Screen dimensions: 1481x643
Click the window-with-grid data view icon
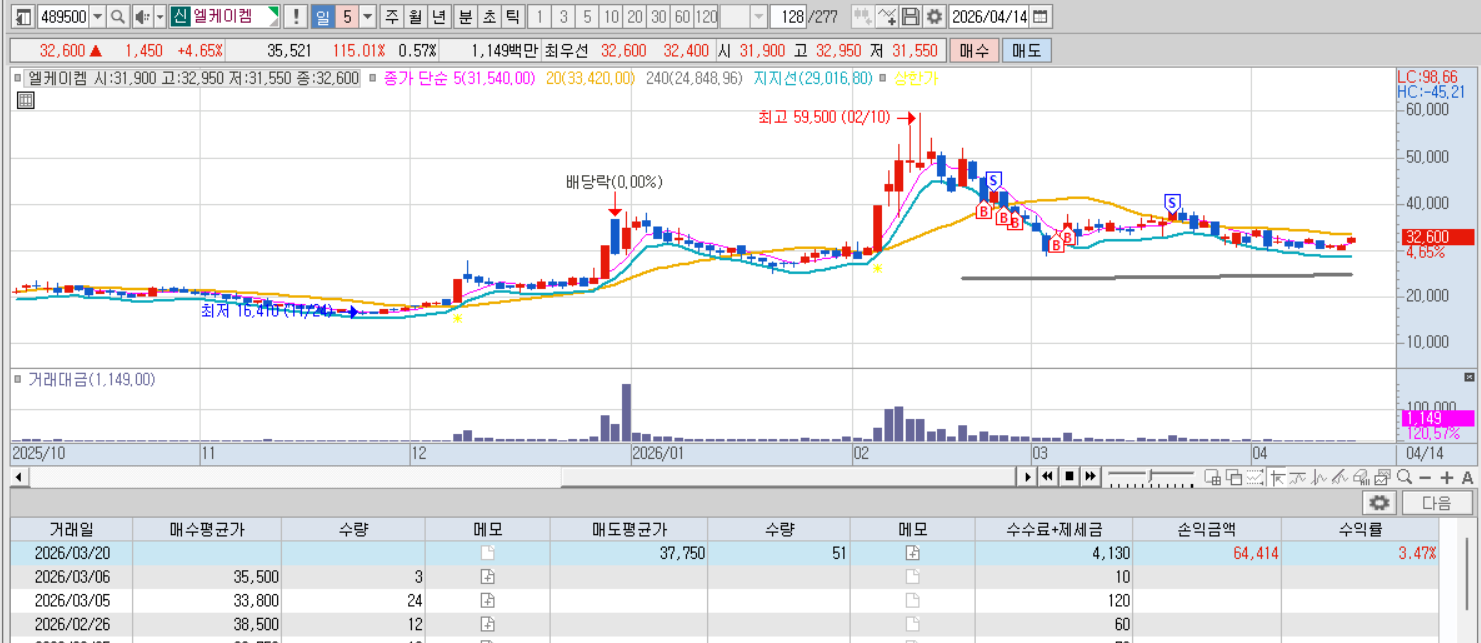click(1213, 477)
